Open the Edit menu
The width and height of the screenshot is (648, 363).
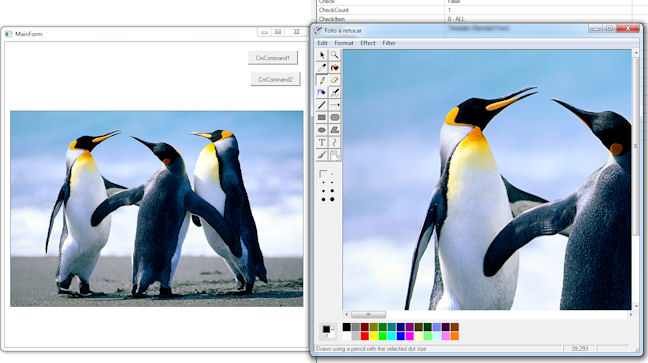tap(322, 43)
